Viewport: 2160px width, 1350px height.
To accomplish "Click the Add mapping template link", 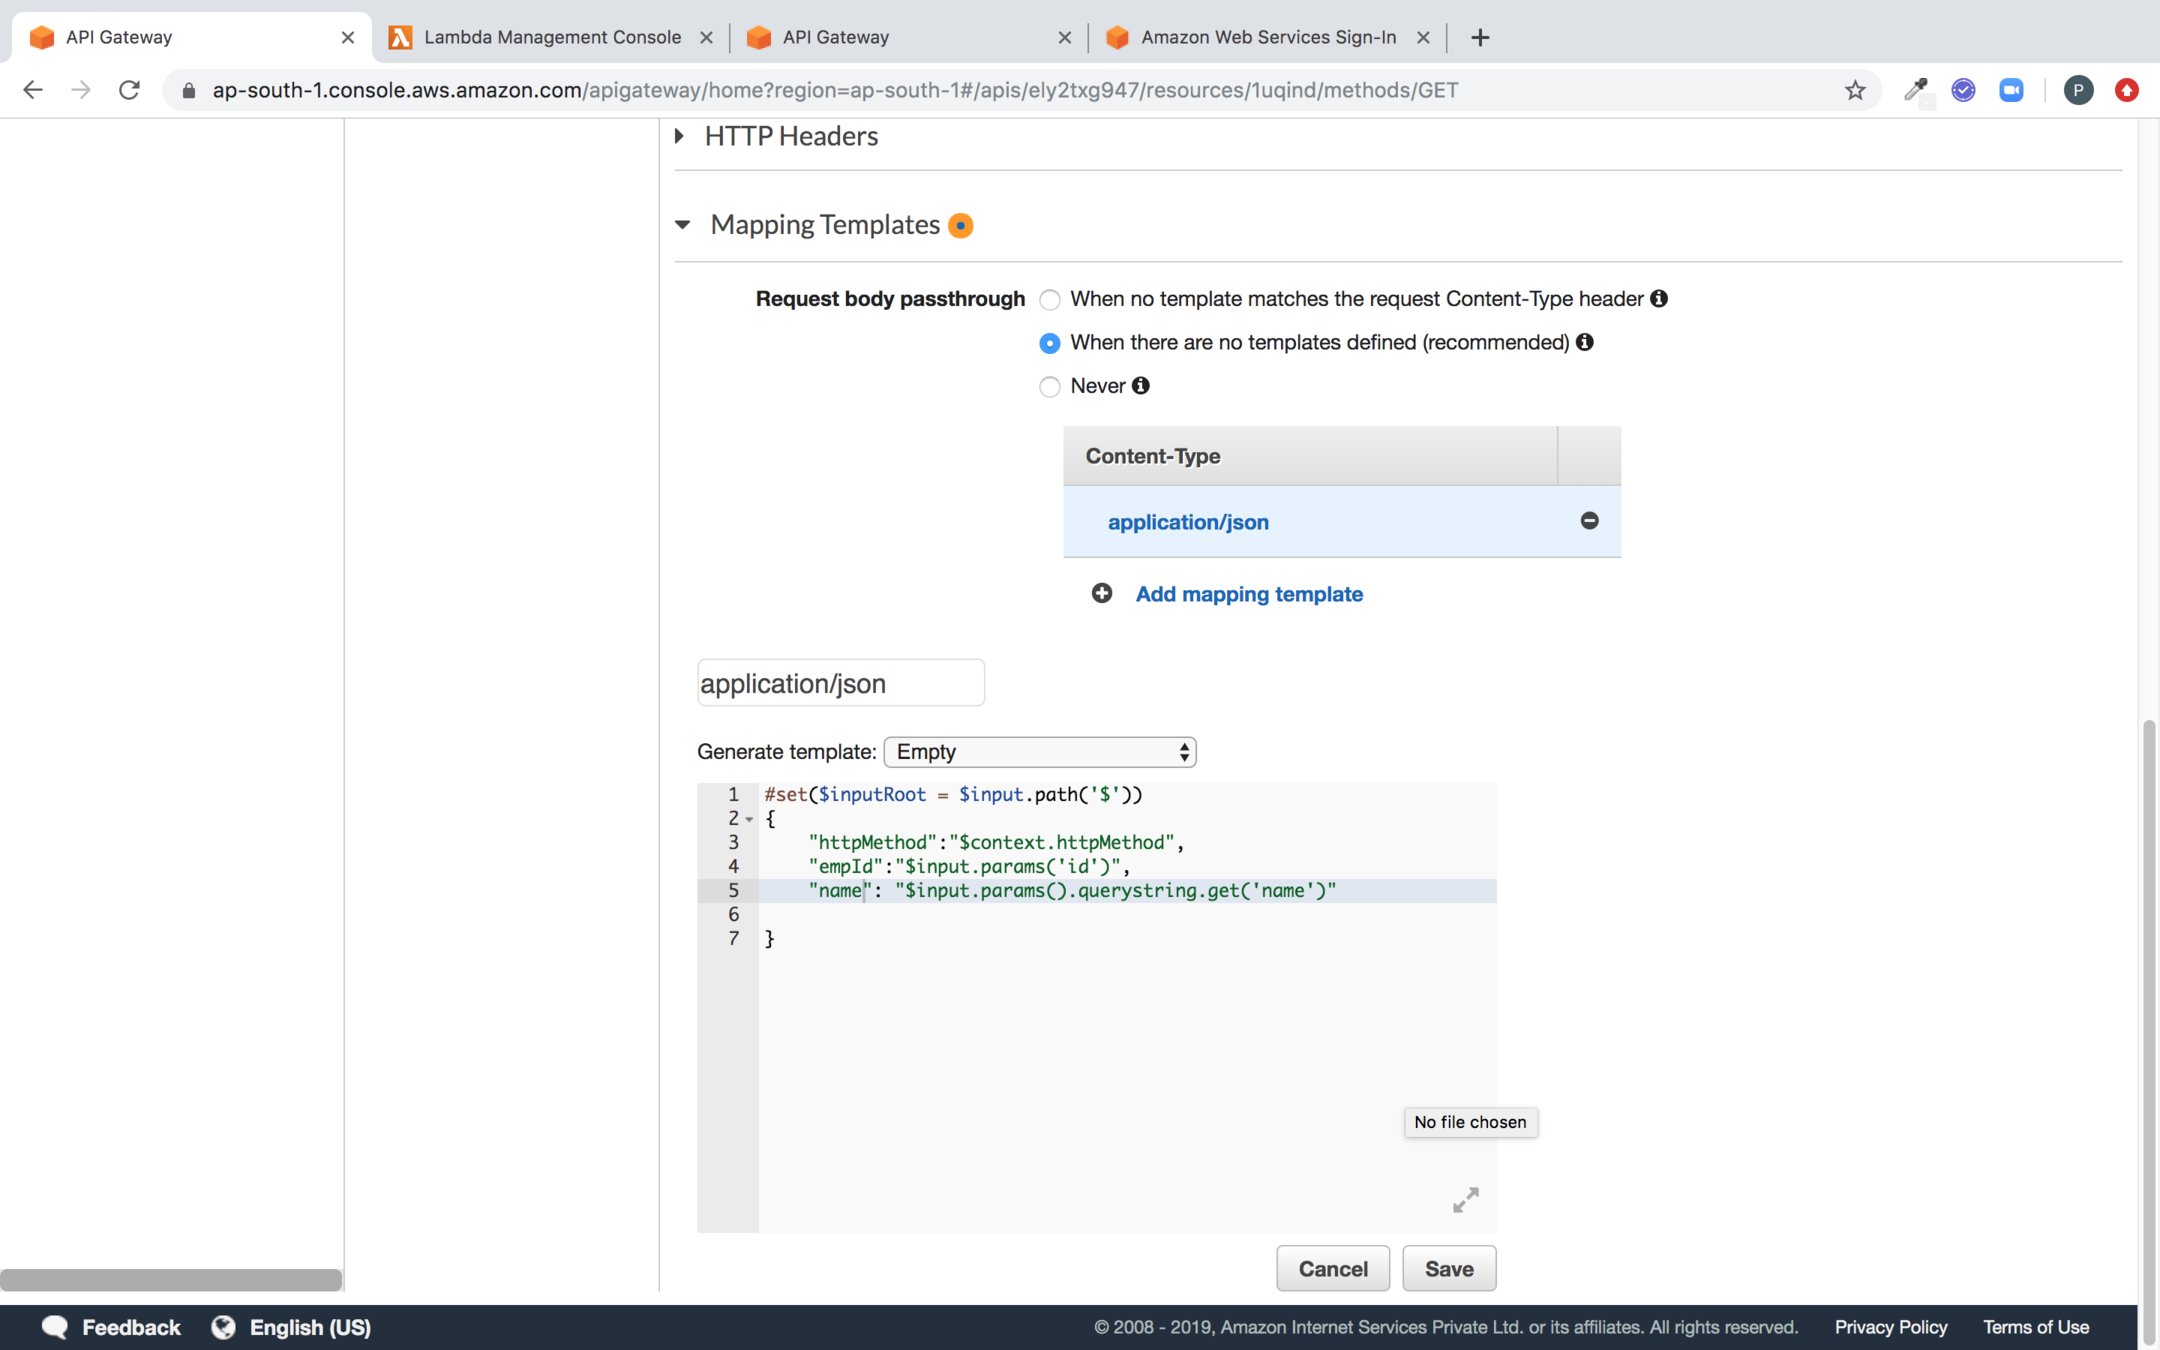I will point(1249,594).
